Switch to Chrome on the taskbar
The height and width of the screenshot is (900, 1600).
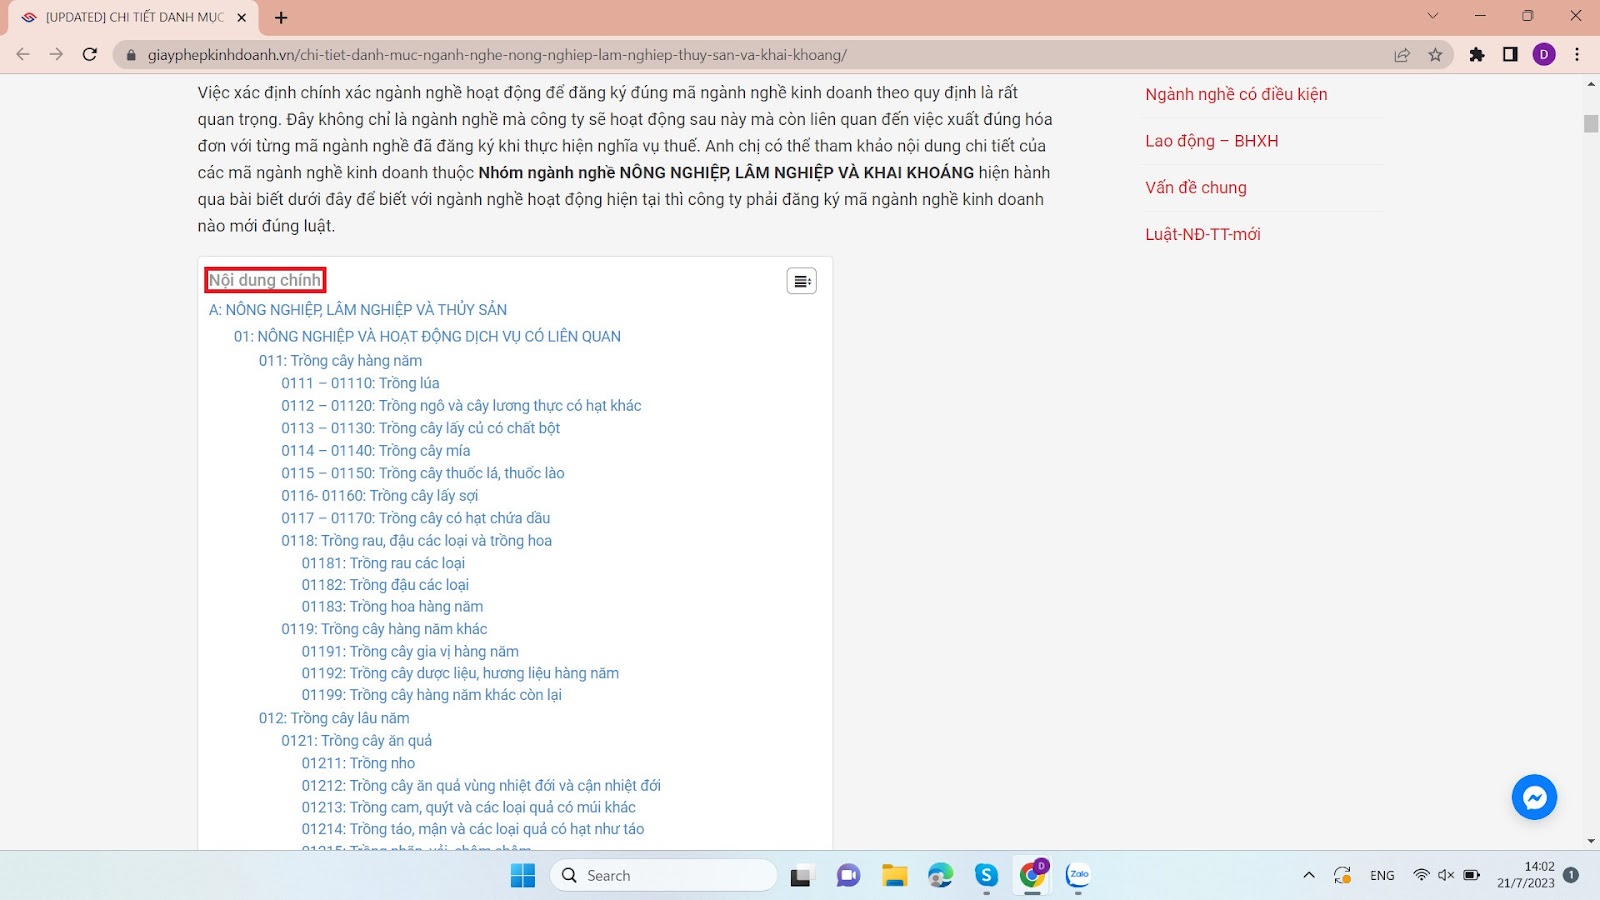(1032, 876)
